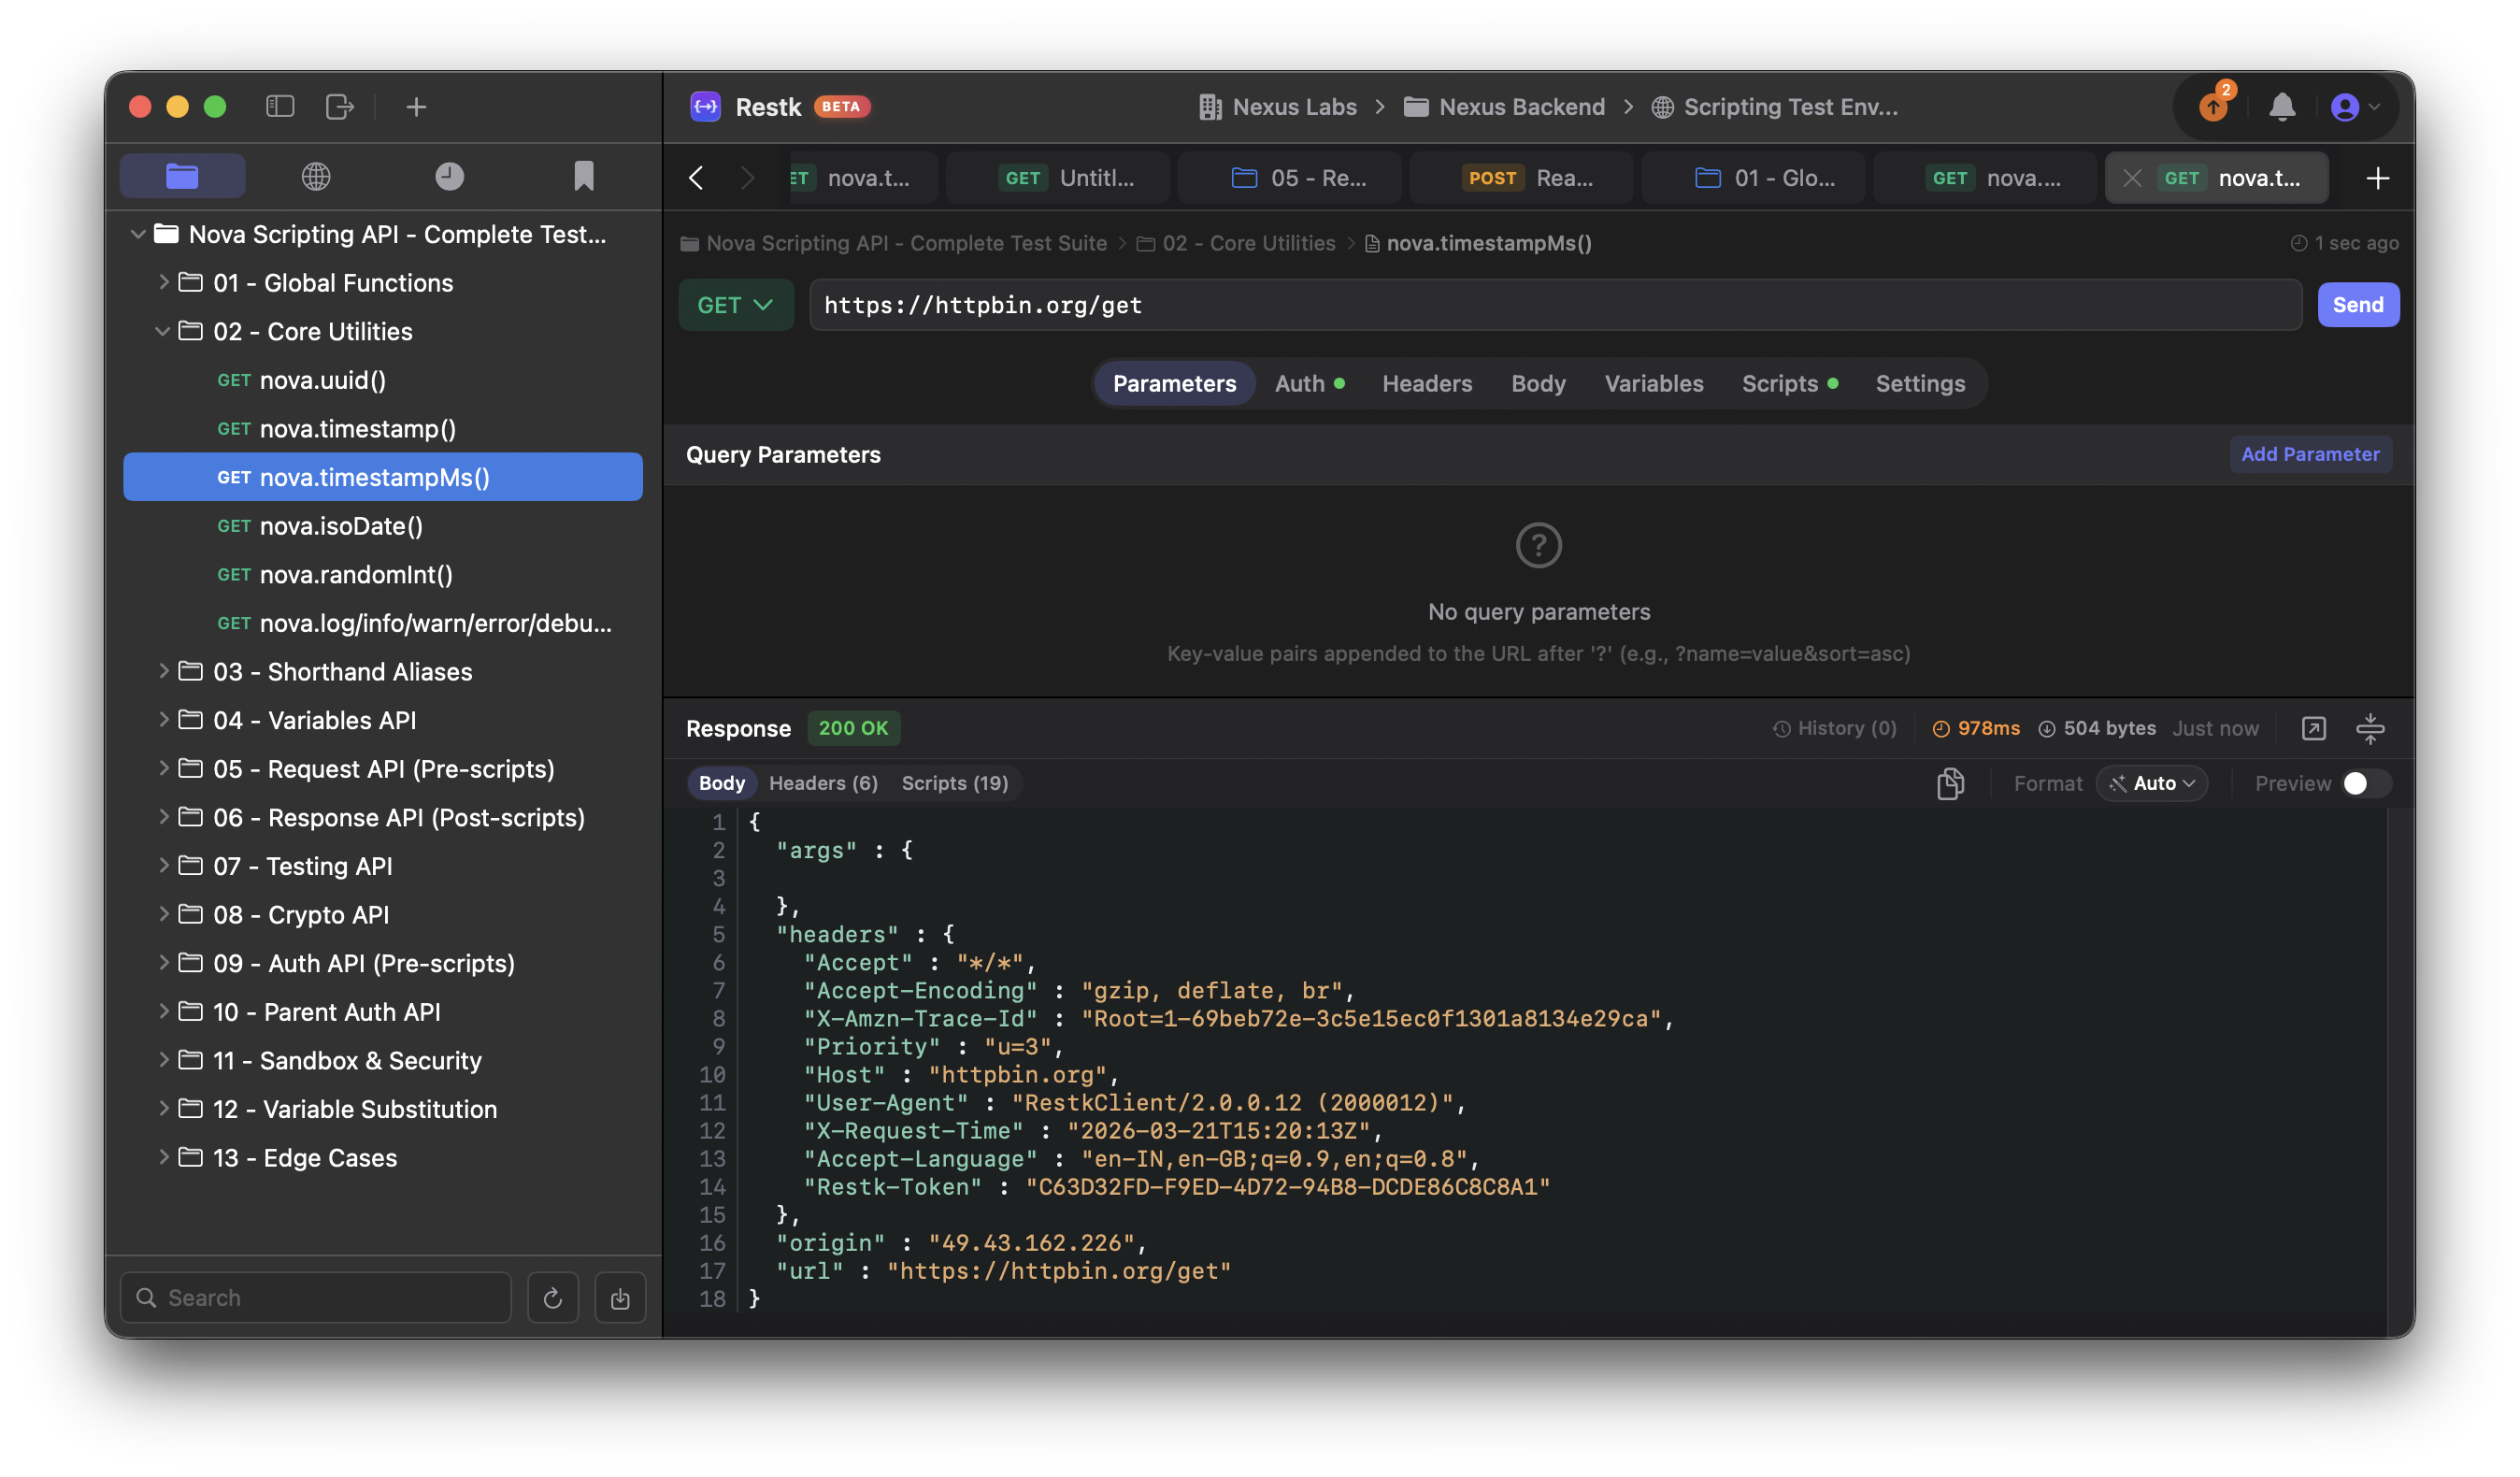Open the GET method dropdown
Viewport: 2520px width, 1477px height.
point(735,305)
